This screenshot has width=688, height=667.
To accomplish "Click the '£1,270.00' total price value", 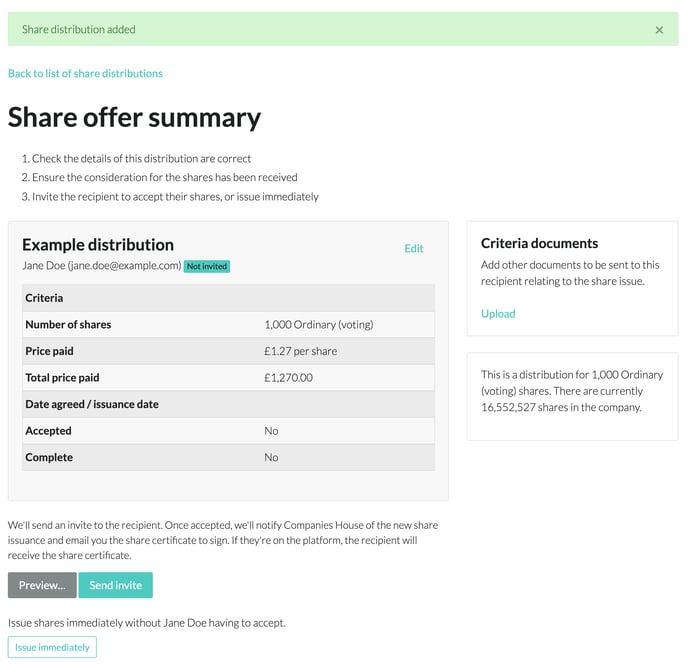I will point(288,378).
